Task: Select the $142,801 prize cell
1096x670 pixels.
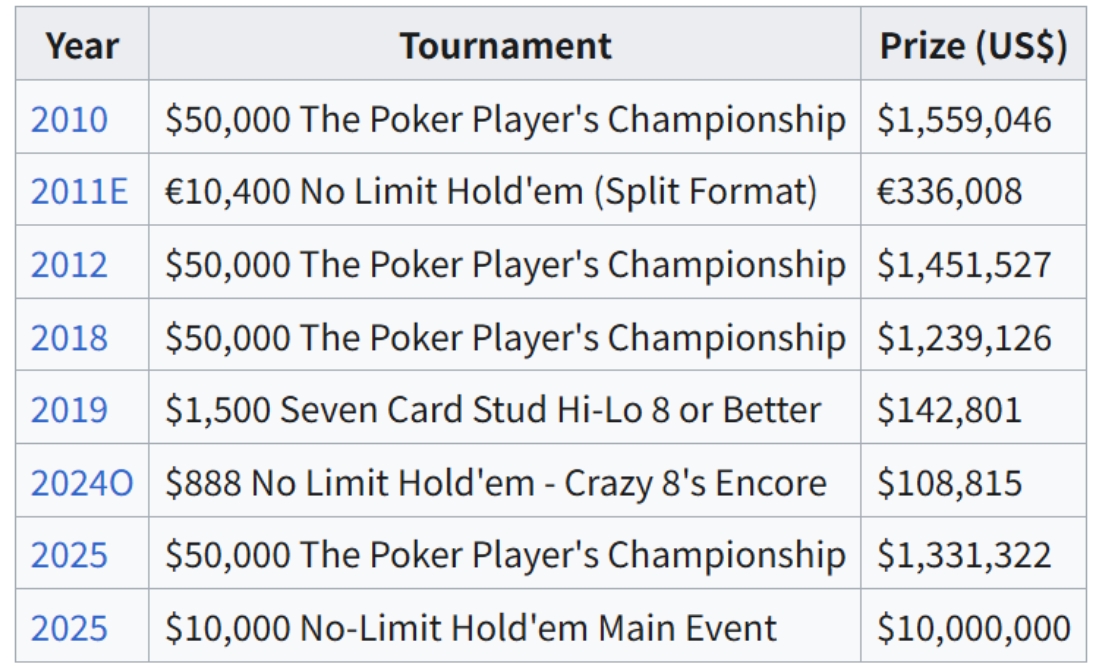Action: (x=949, y=410)
